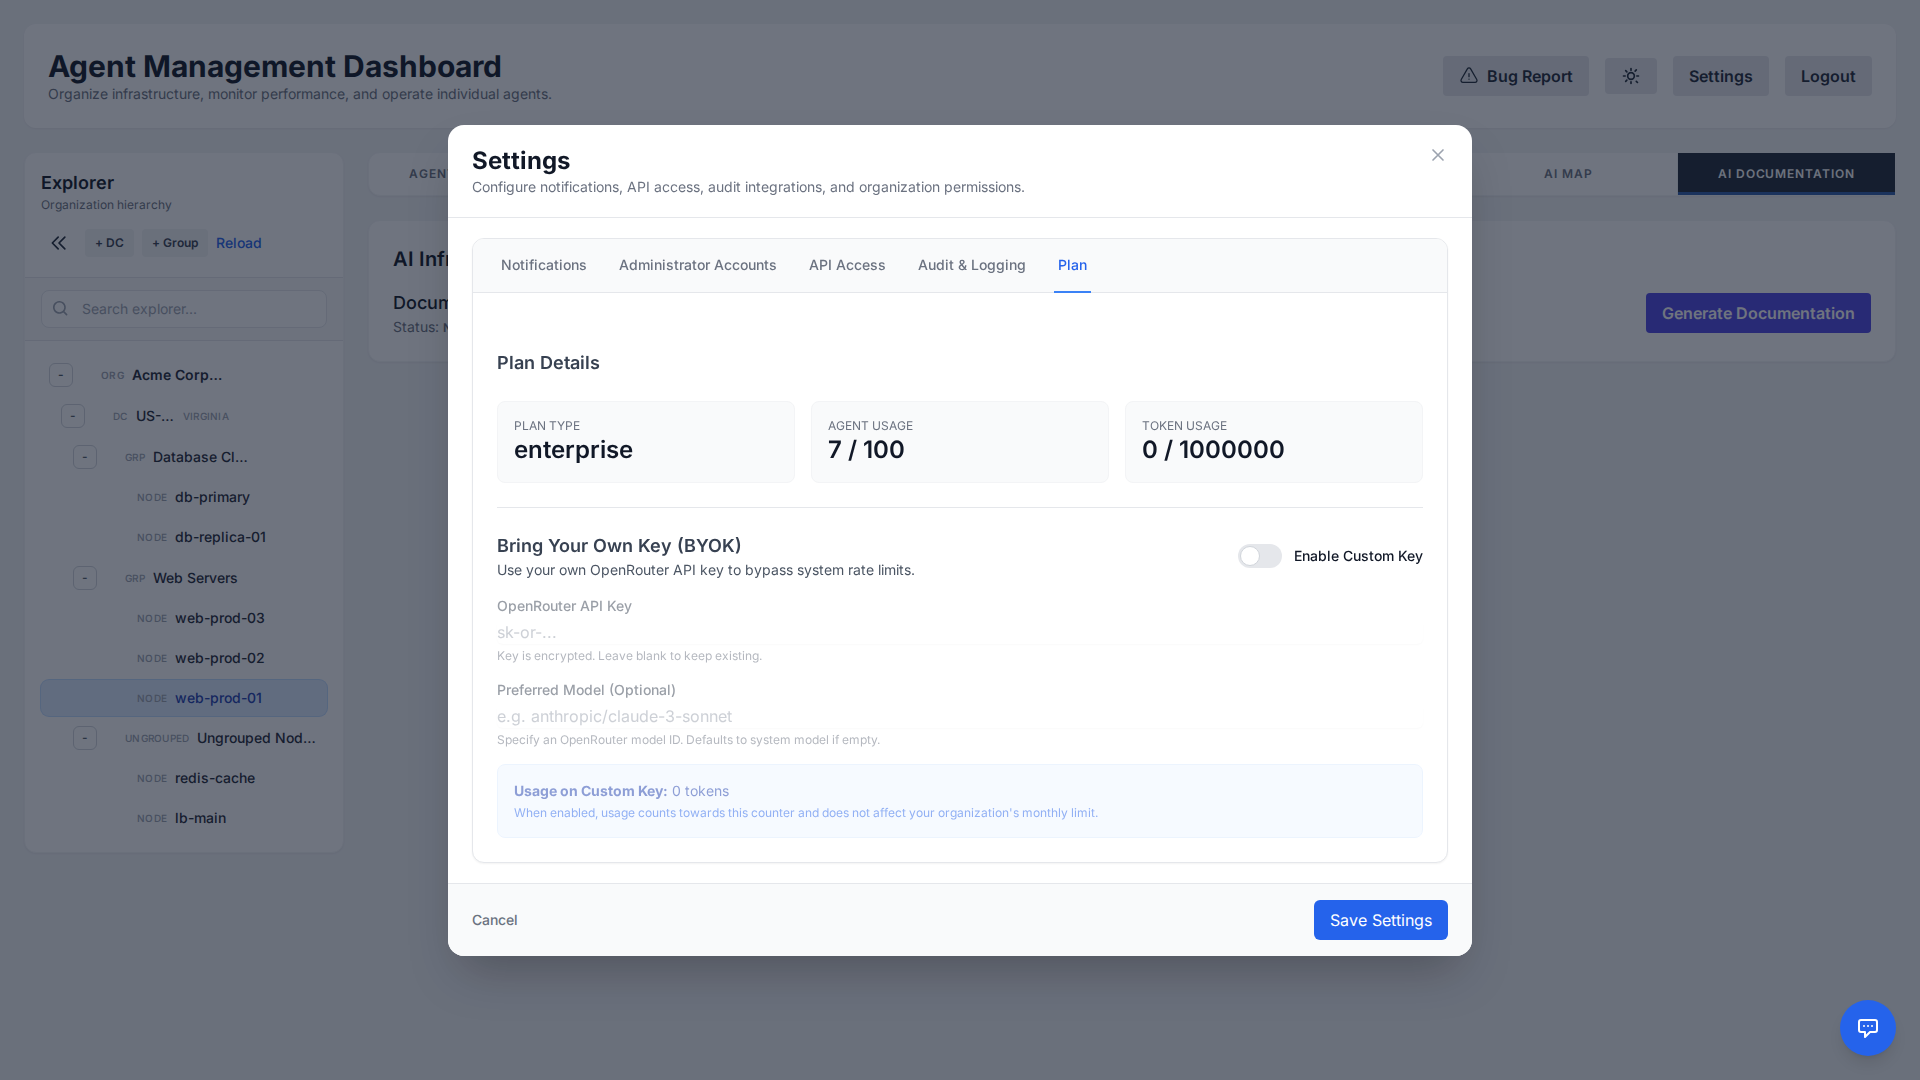Open the Audit & Logging tab
The width and height of the screenshot is (1920, 1080).
(x=971, y=265)
